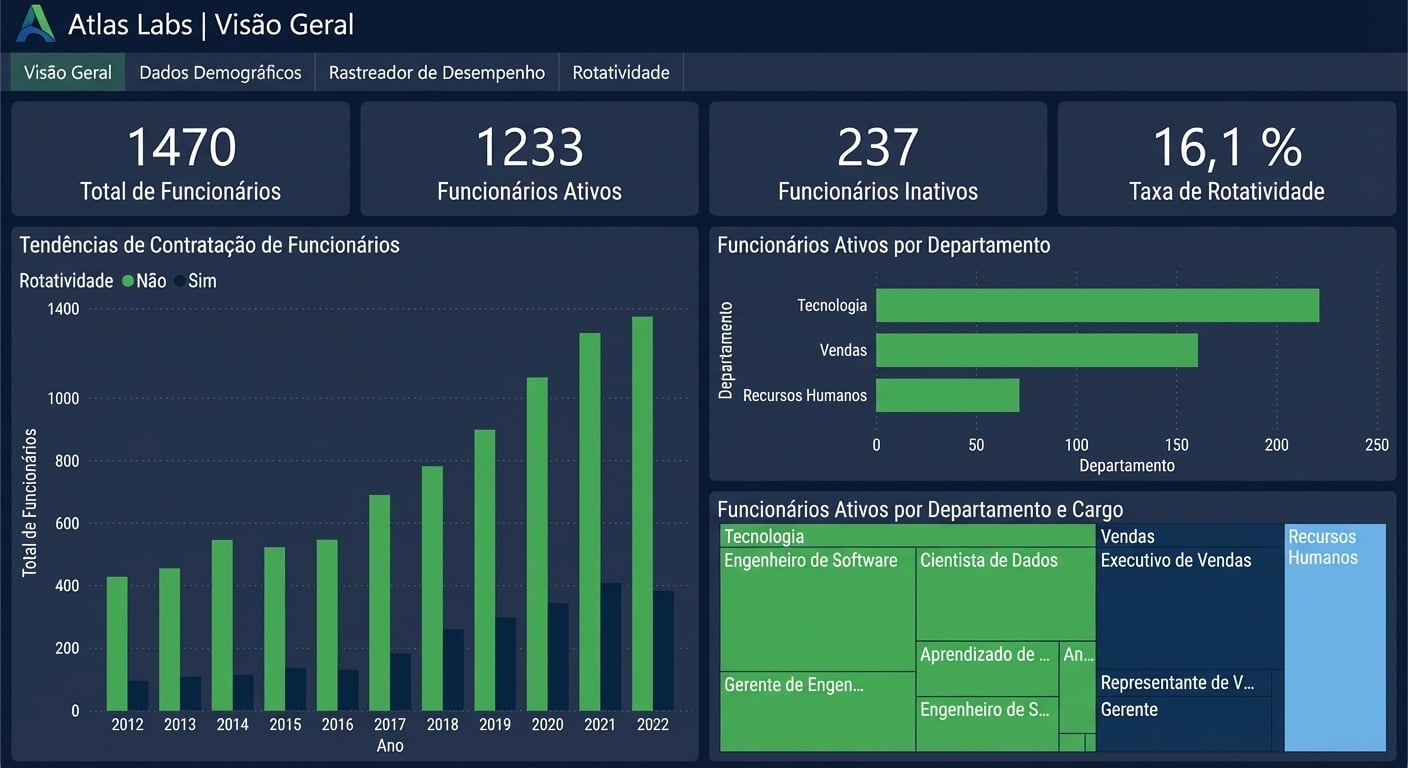Select the Engenheiro de Software treemap tile
The width and height of the screenshot is (1408, 768).
(817, 609)
